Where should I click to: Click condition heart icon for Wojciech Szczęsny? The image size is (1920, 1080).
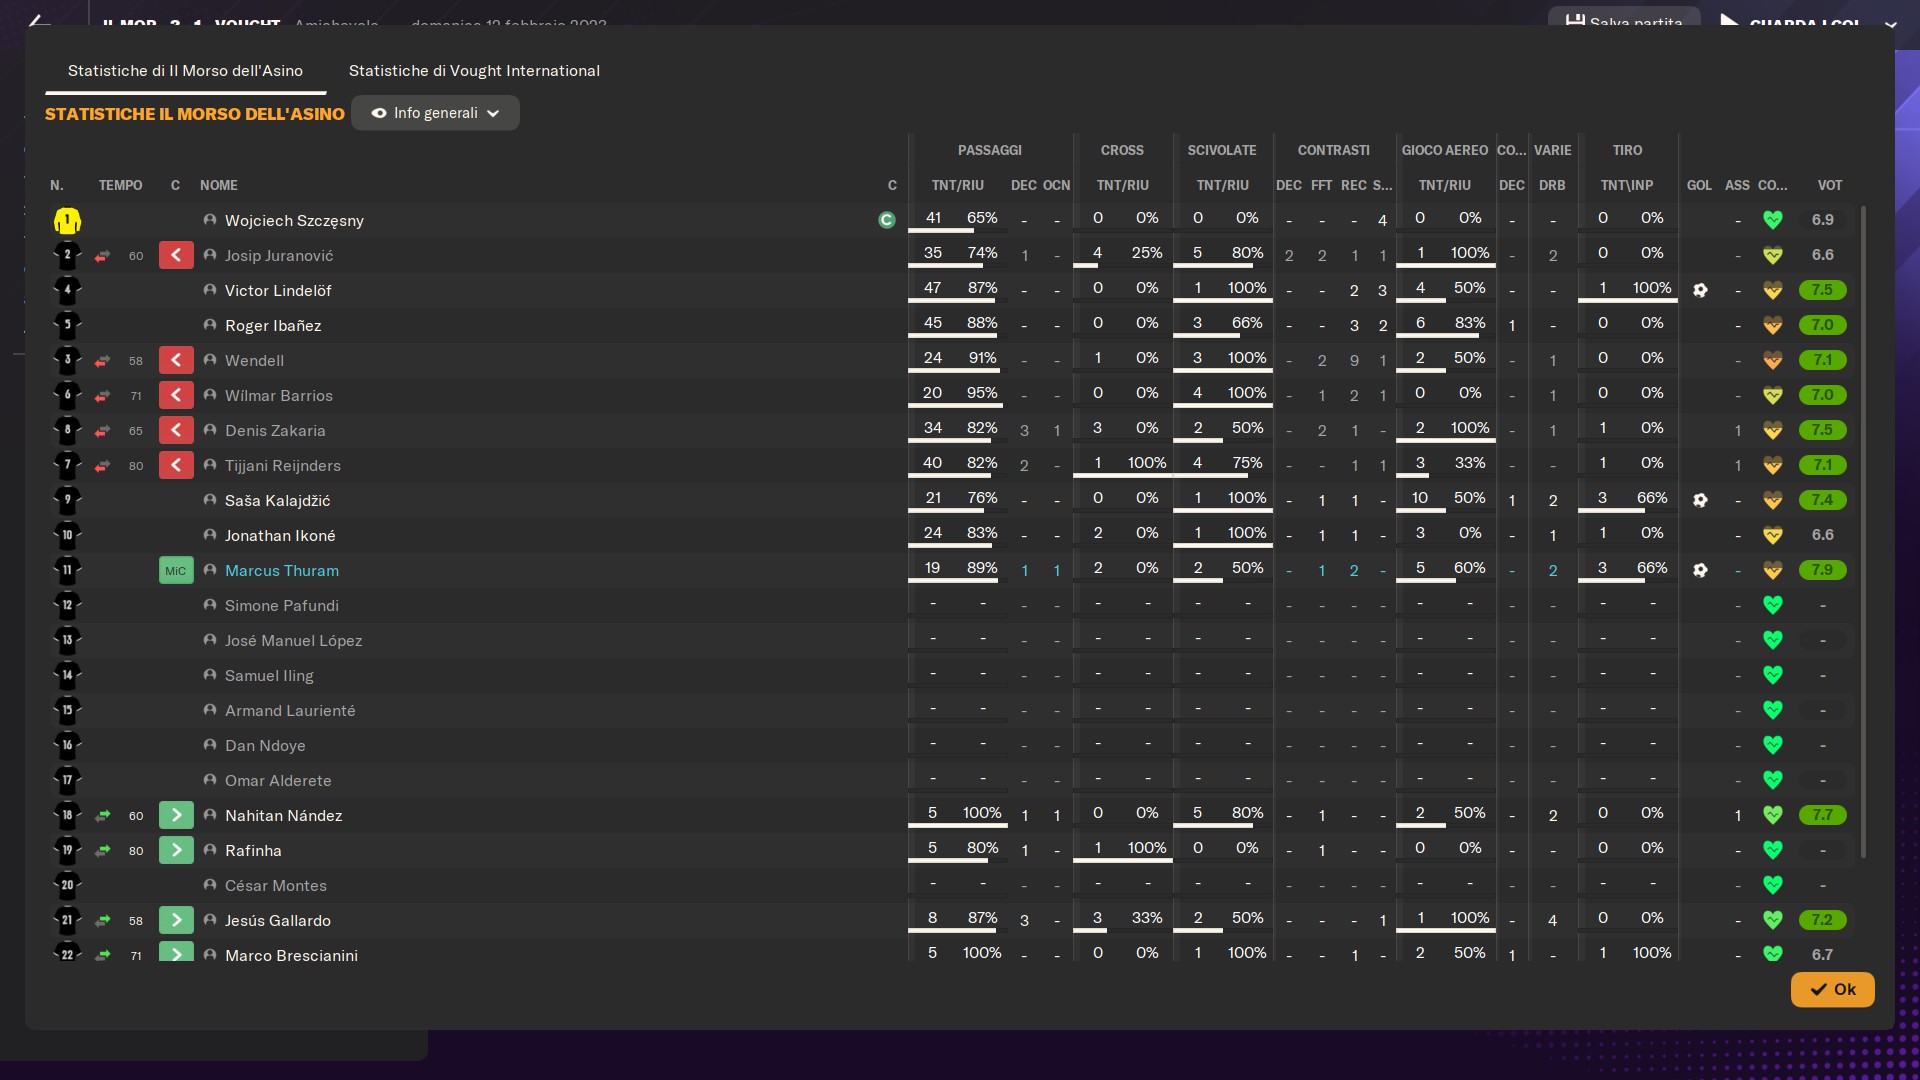pos(1772,220)
